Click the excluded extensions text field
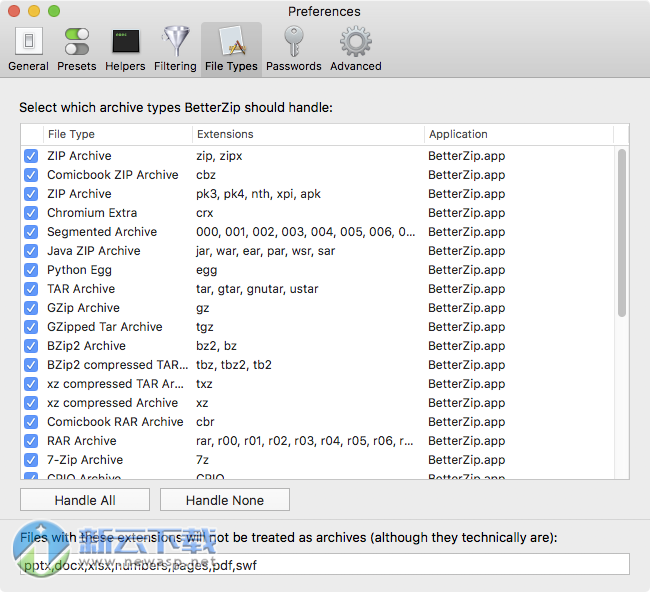Screen dimensions: 650x592 click(x=325, y=565)
